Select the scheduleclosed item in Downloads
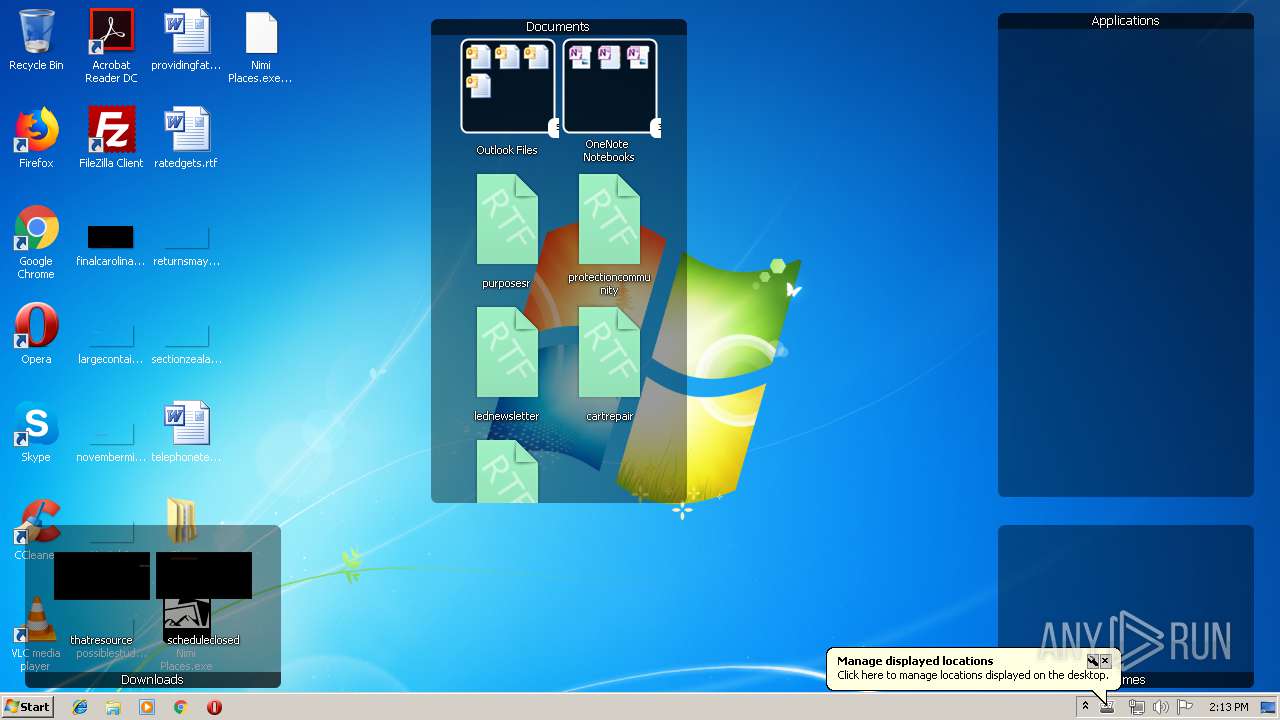The width and height of the screenshot is (1280, 720). coord(203,599)
